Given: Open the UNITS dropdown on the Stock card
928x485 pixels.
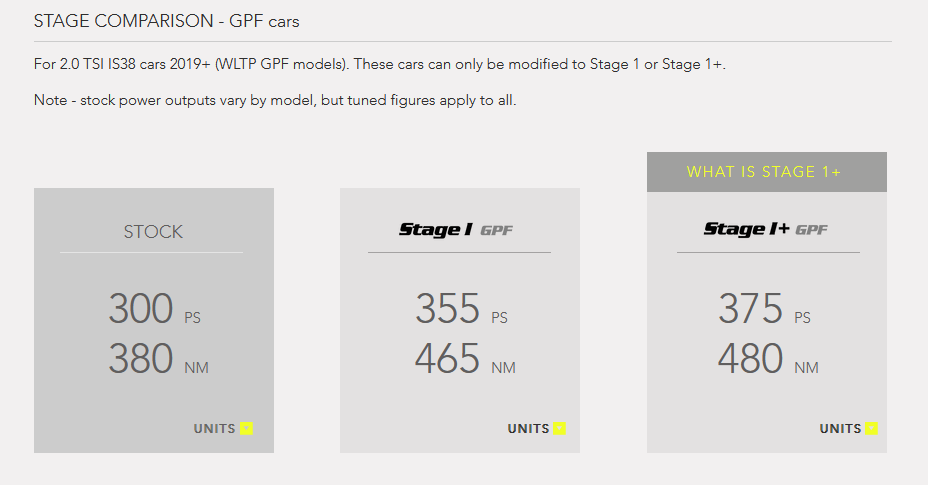Looking at the screenshot, I should click(223, 429).
